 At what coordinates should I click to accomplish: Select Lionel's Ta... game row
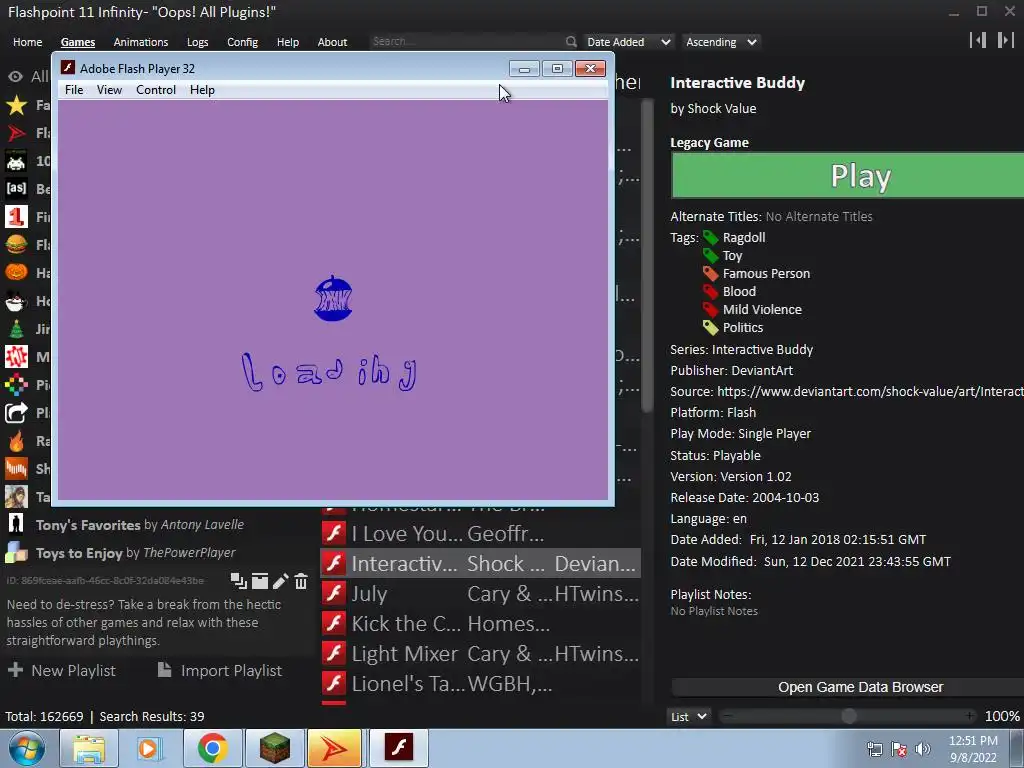(x=480, y=683)
